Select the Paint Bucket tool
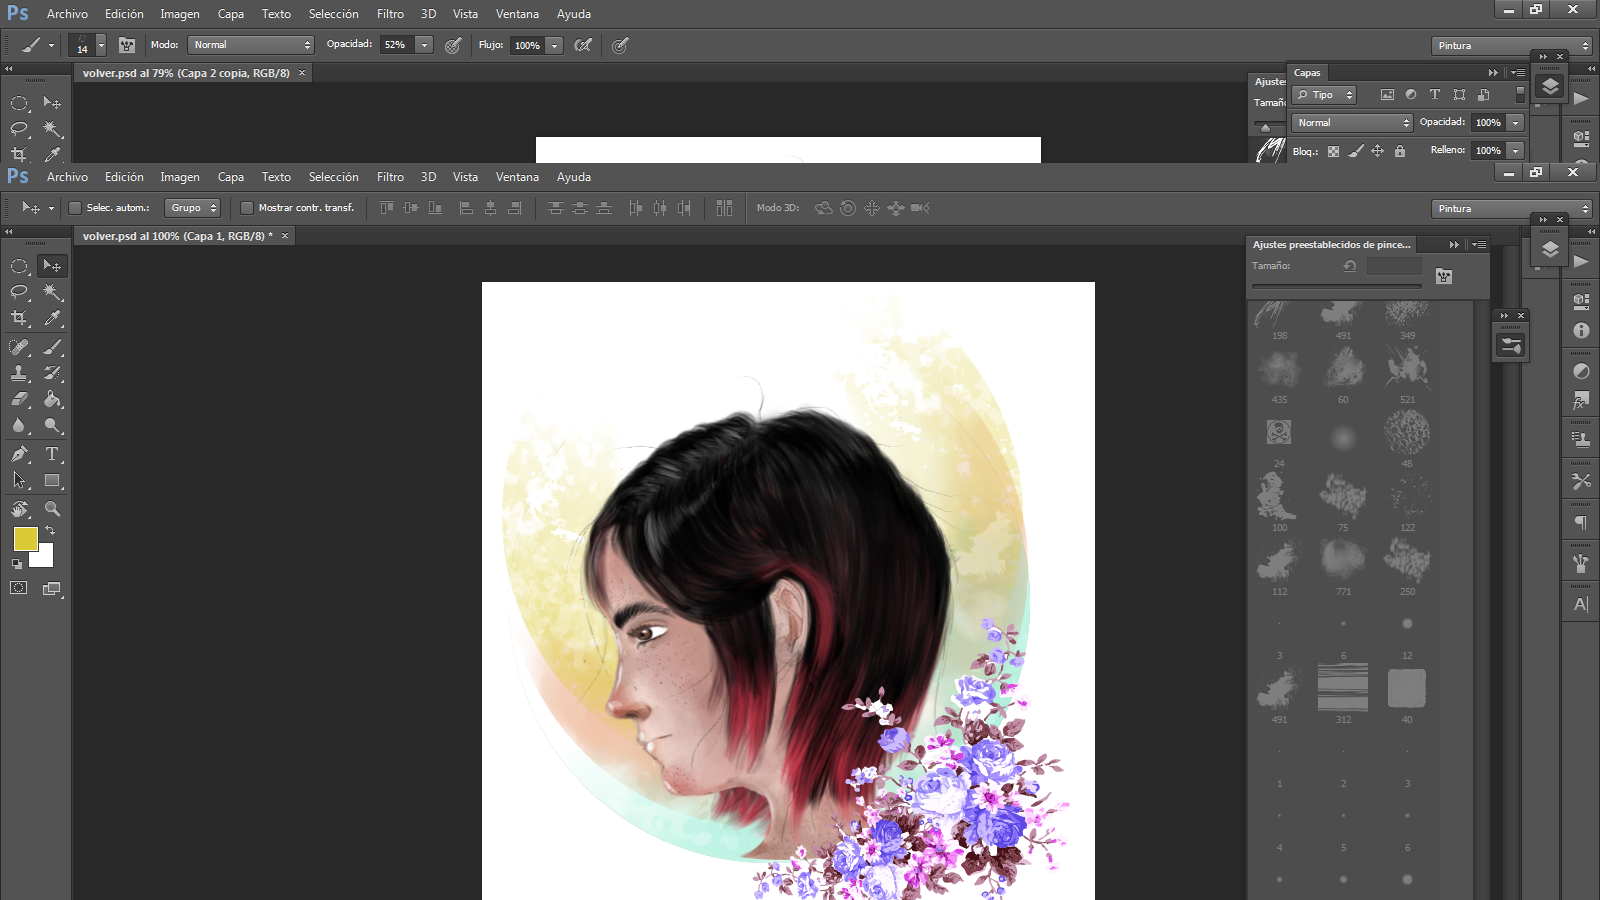 [x=52, y=399]
